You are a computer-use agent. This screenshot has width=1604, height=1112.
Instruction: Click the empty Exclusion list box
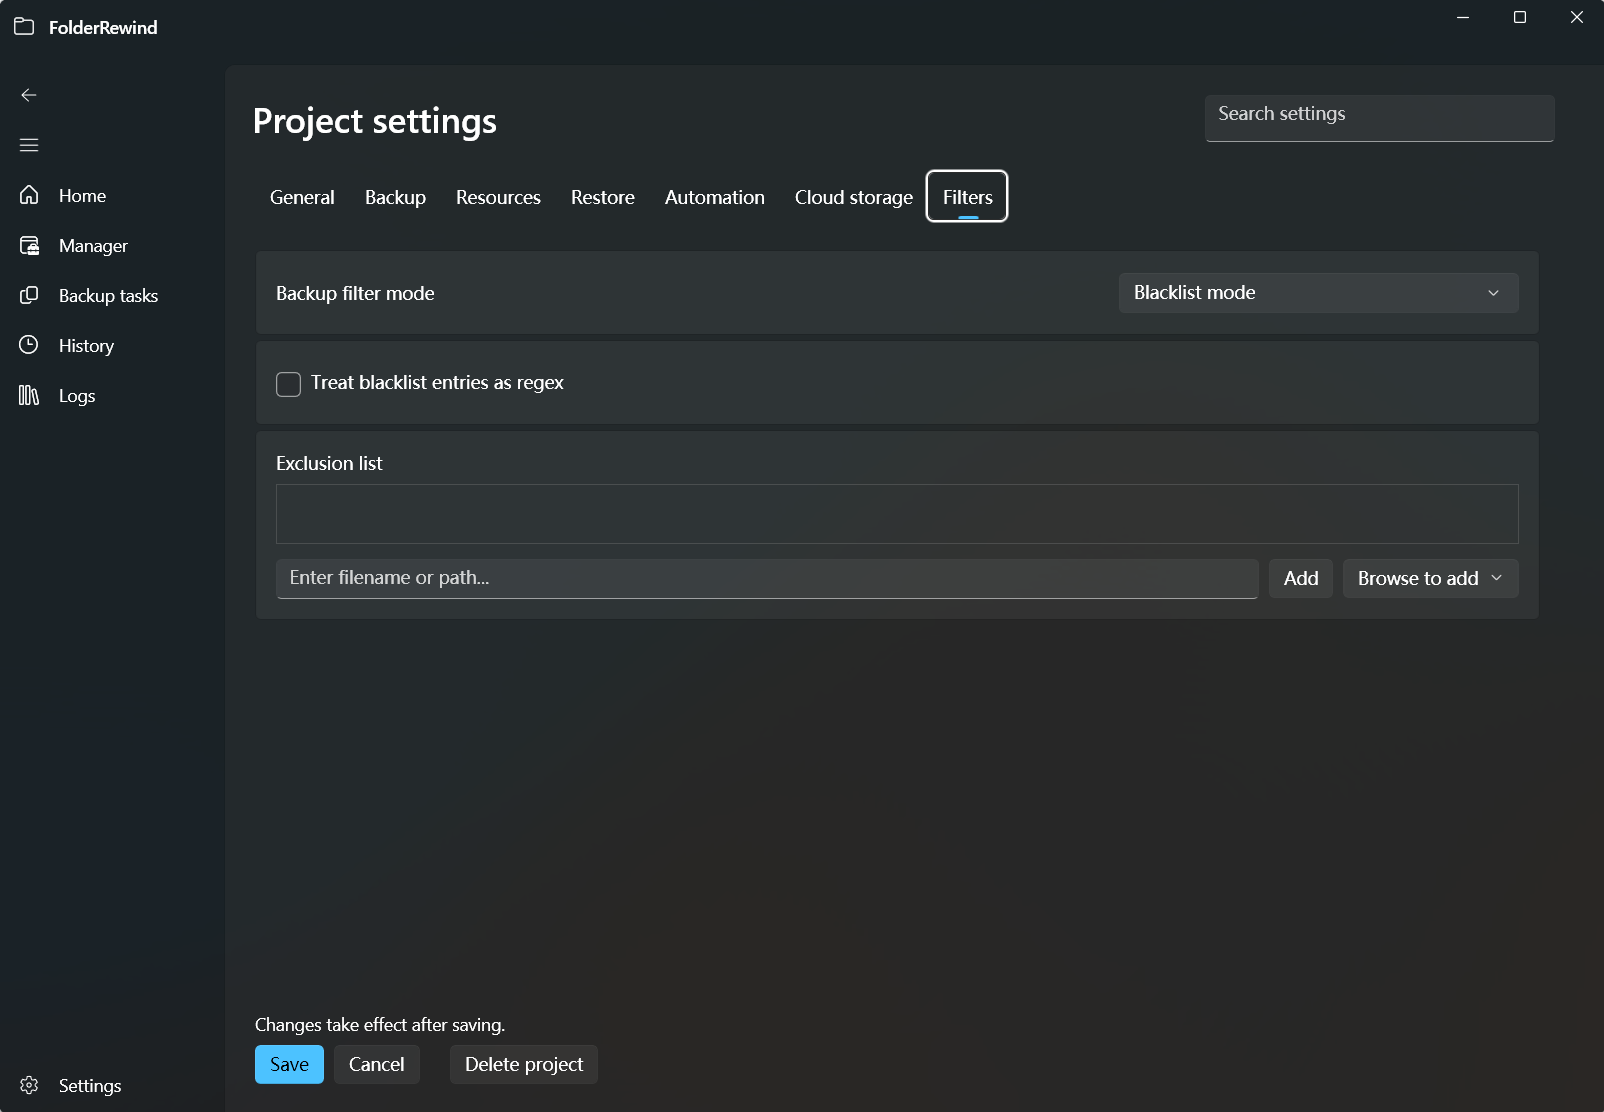[x=897, y=514]
